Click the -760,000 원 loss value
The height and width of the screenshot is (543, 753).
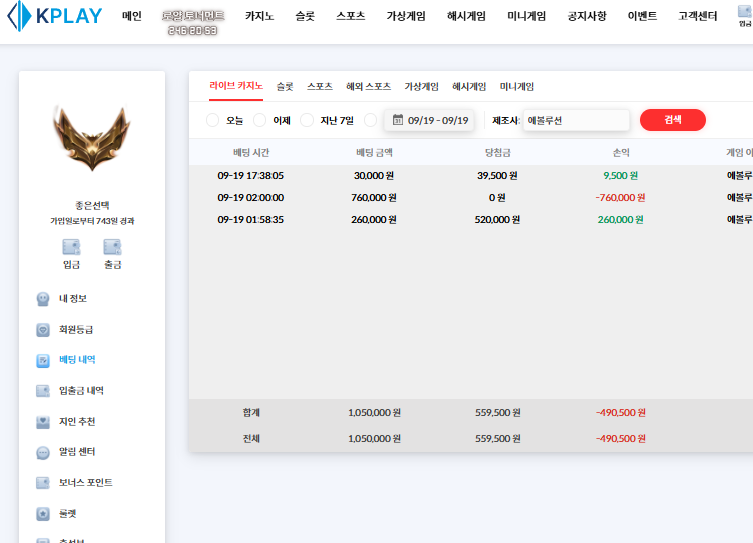[x=620, y=197]
